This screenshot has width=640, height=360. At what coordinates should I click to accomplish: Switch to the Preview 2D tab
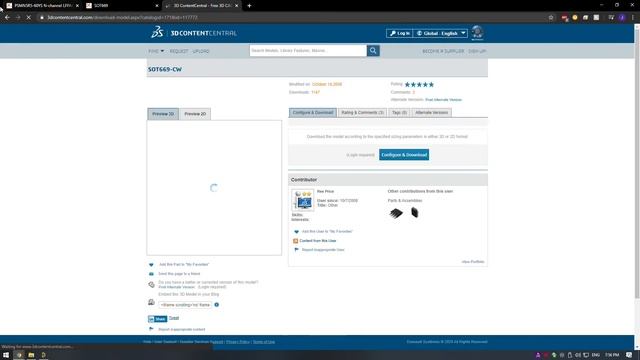195,114
